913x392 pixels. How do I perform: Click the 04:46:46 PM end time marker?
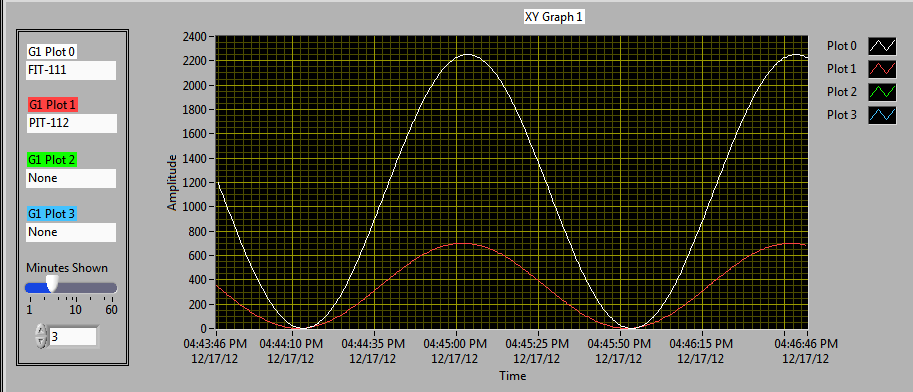click(806, 351)
